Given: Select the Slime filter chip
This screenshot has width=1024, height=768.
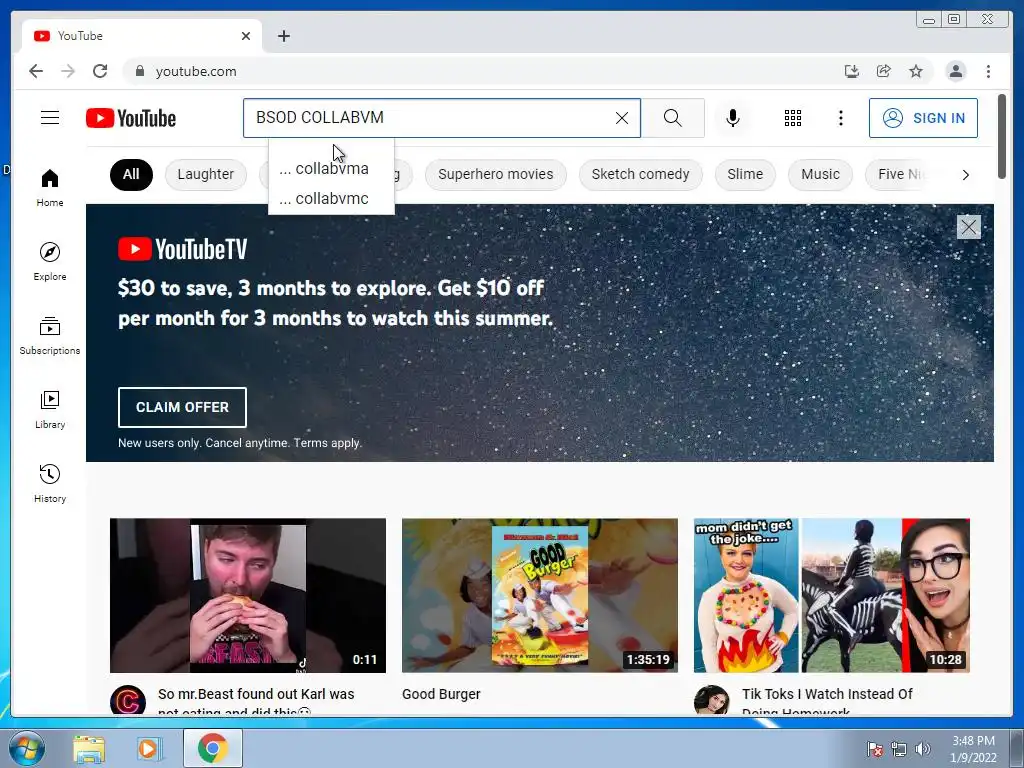Looking at the screenshot, I should point(745,174).
